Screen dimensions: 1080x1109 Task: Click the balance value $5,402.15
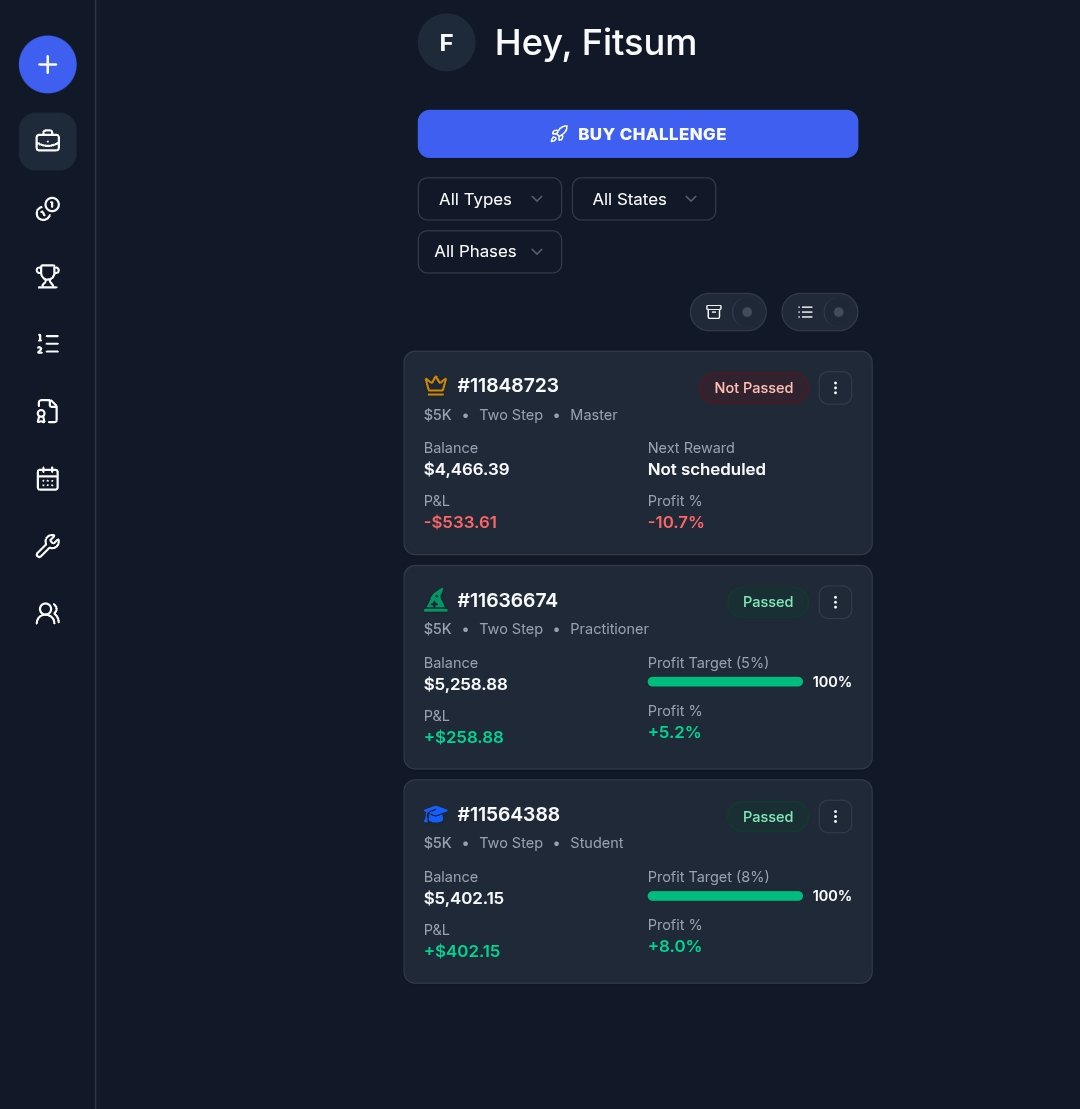464,898
